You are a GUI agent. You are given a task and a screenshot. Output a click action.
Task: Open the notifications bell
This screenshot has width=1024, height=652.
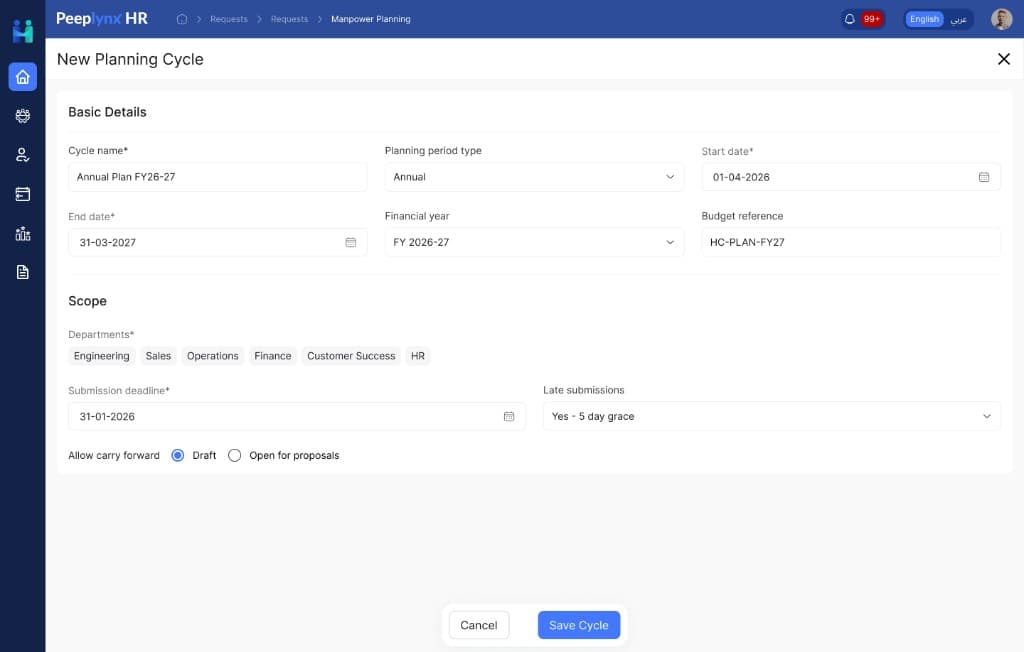pyautogui.click(x=850, y=19)
